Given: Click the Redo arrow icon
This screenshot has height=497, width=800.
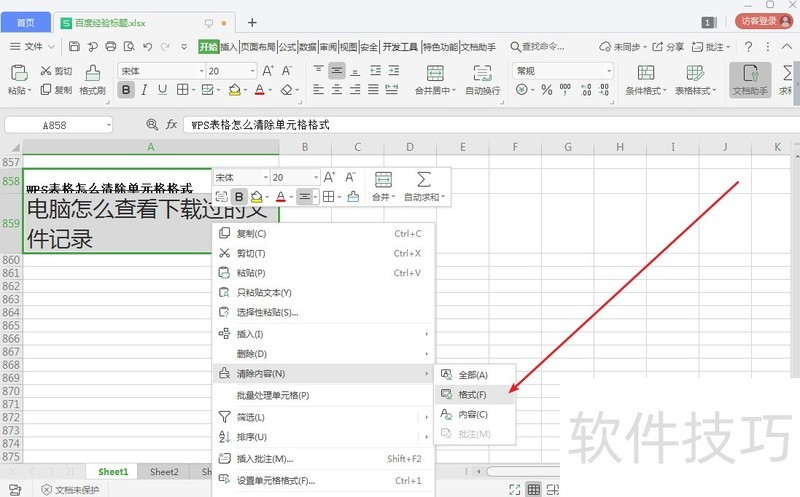Looking at the screenshot, I should (165, 46).
